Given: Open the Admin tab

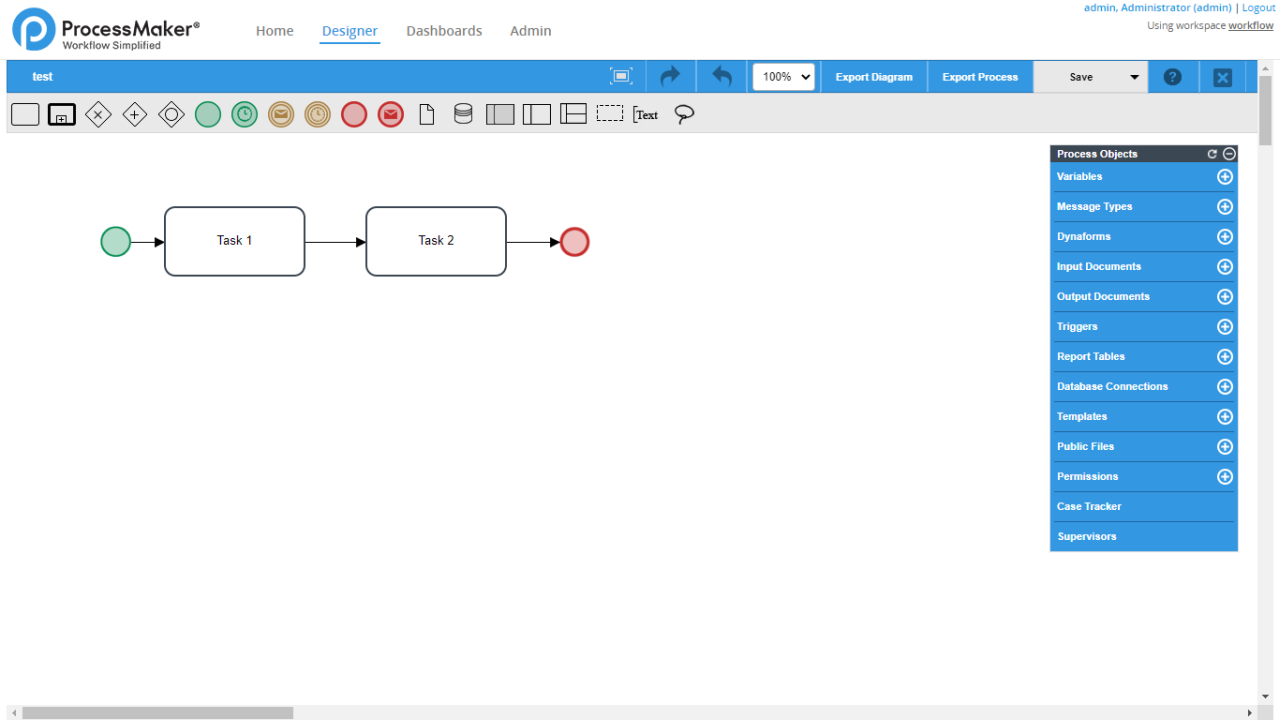Looking at the screenshot, I should tap(531, 31).
